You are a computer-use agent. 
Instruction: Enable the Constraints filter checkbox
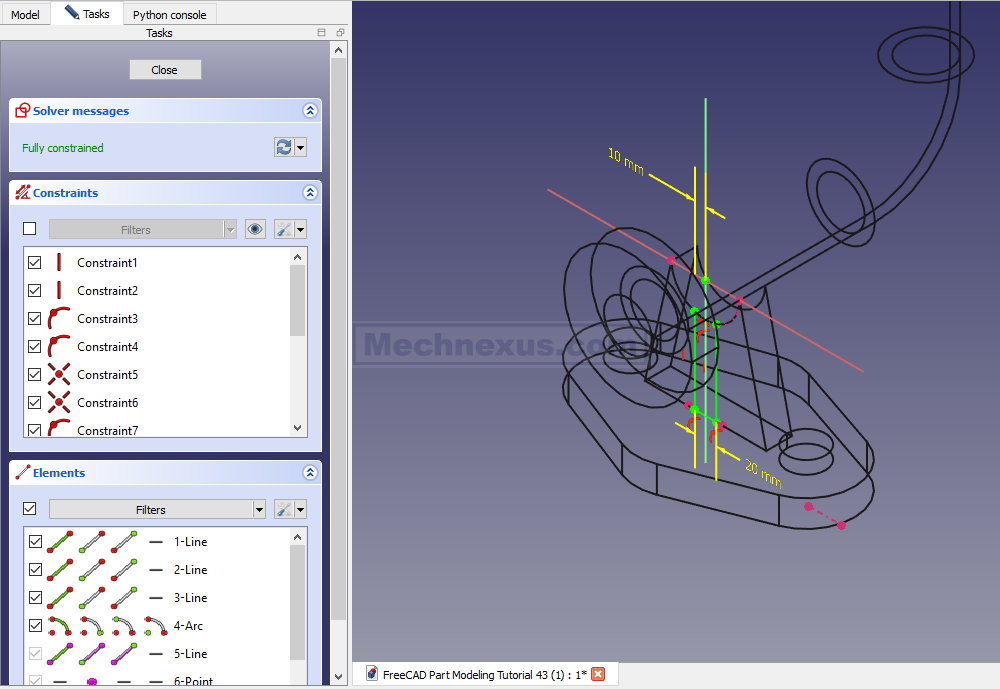point(30,229)
